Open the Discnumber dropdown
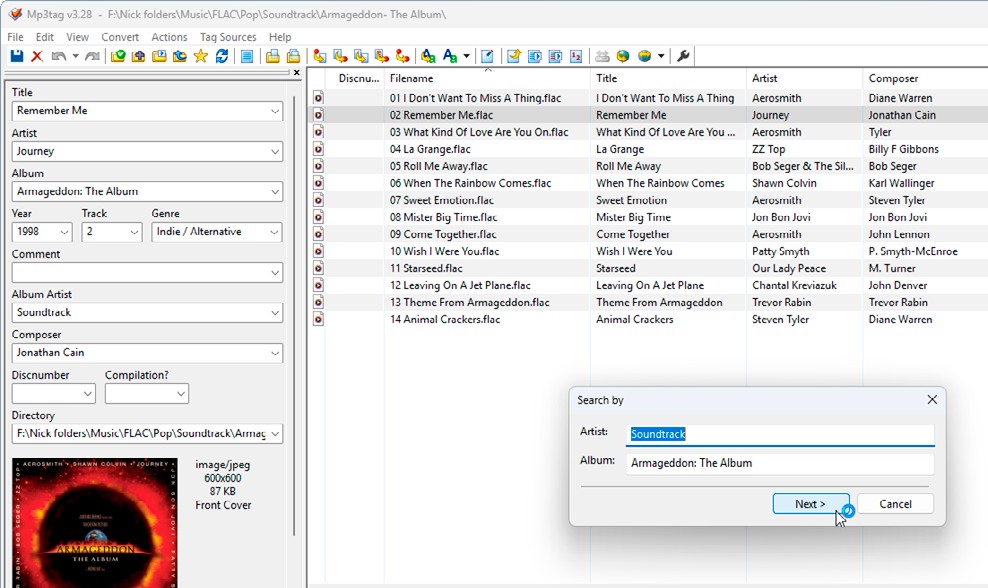Viewport: 988px width, 588px height. 88,394
